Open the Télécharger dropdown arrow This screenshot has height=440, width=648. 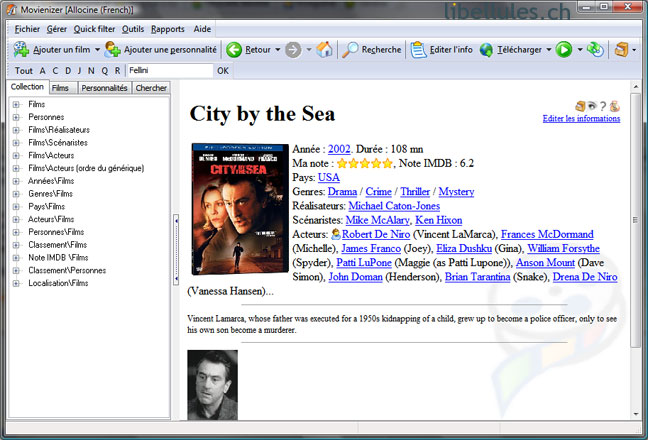pyautogui.click(x=549, y=50)
